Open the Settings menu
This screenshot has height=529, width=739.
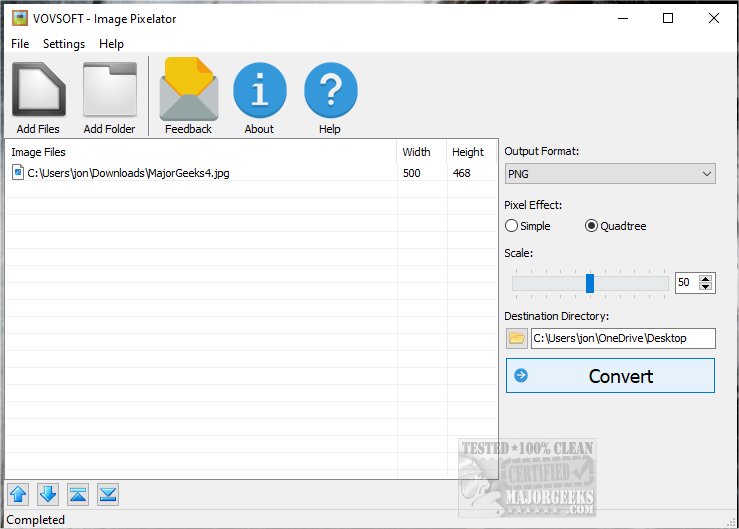pos(64,44)
